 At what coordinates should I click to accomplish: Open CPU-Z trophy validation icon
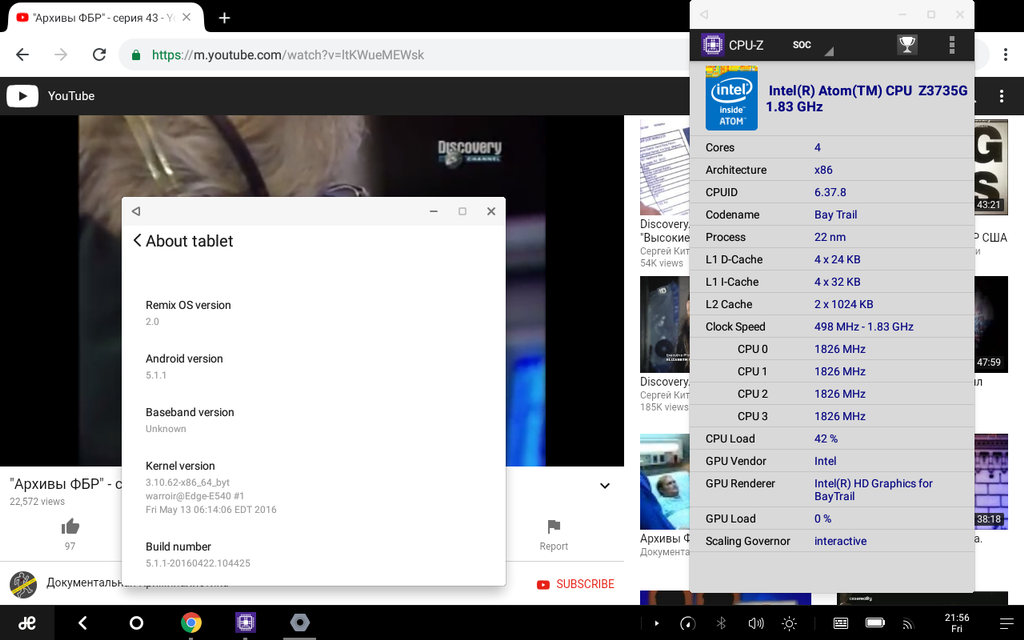(x=907, y=44)
